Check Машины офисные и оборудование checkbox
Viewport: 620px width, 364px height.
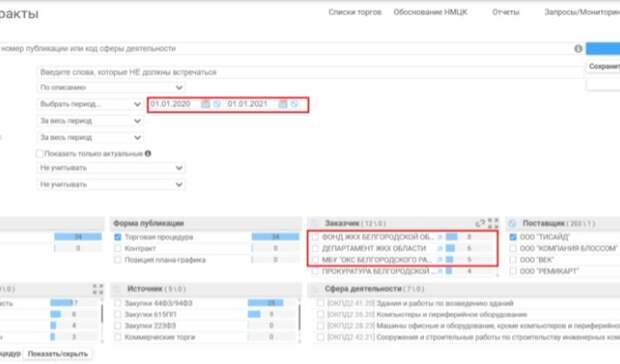(x=320, y=326)
